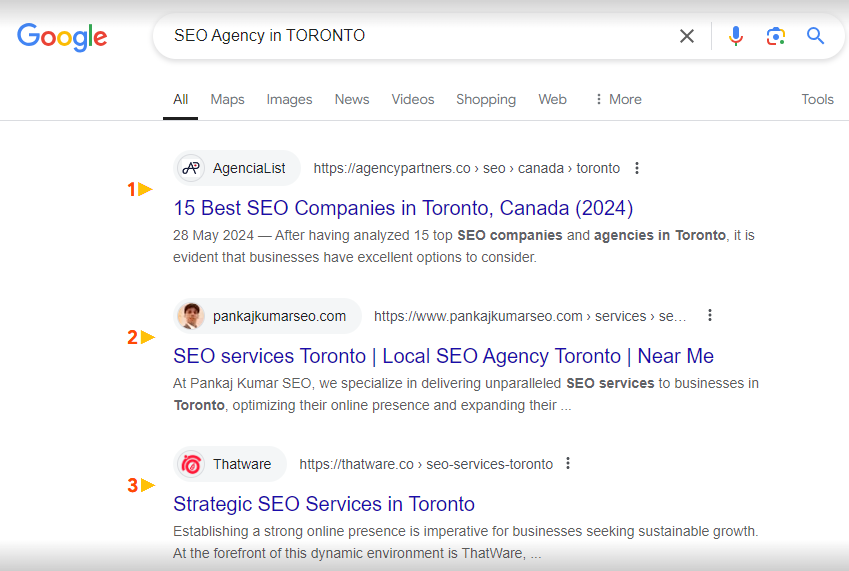This screenshot has height=571, width=849.
Task: Open three-dot menu for AgenciaList result
Action: tap(637, 168)
